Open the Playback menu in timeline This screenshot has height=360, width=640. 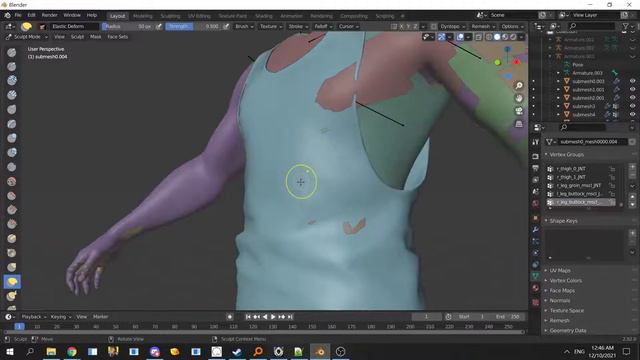click(33, 317)
